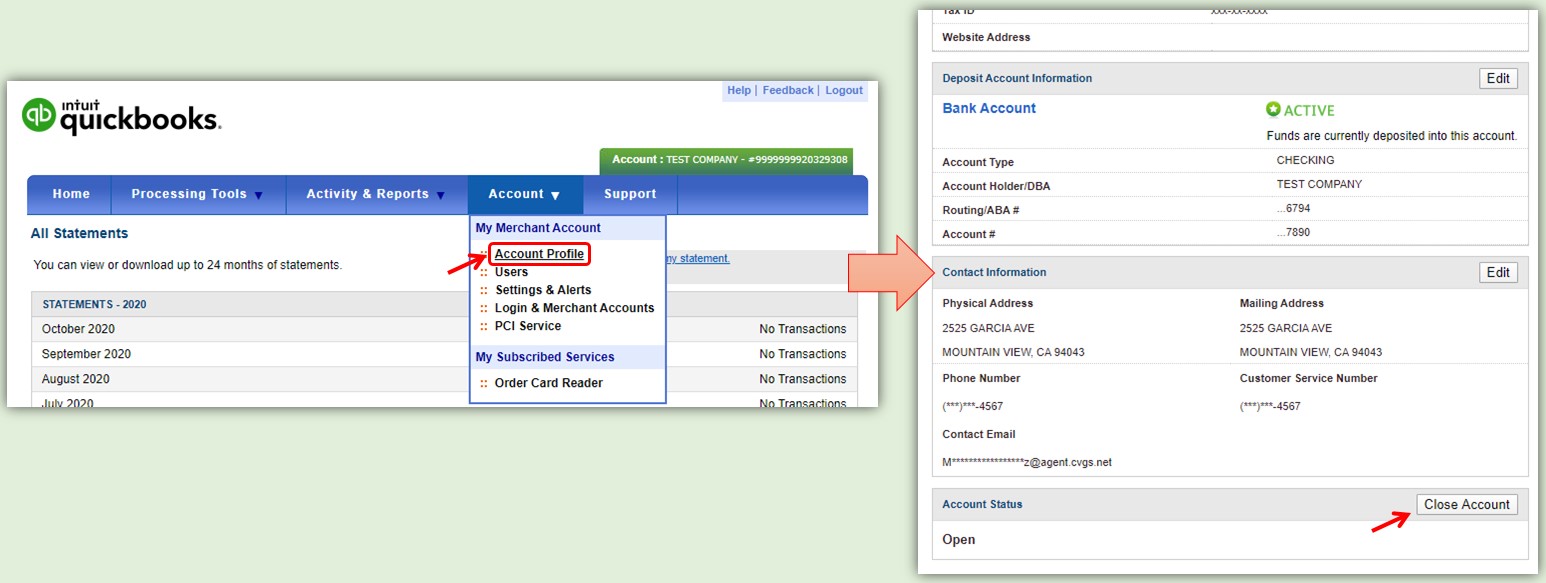Click the partially hidden statement link
Viewport: 1546px width, 583px height.
click(x=698, y=259)
